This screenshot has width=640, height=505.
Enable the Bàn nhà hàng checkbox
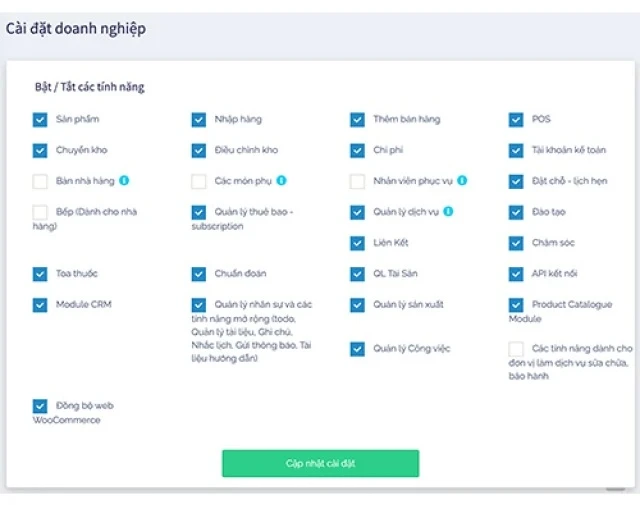(x=40, y=182)
